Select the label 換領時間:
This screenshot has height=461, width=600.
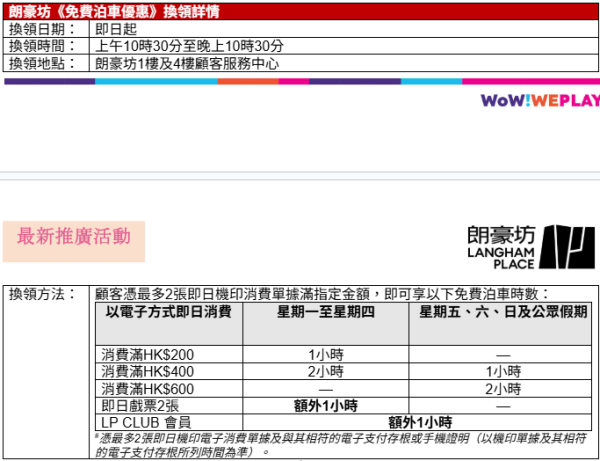point(42,46)
